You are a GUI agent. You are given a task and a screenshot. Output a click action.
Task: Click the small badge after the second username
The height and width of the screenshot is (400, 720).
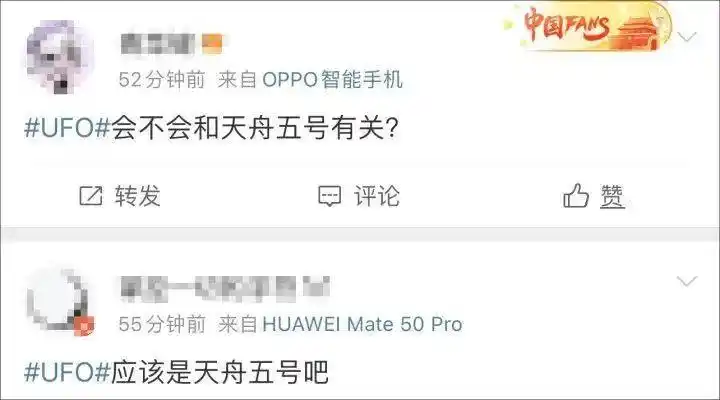(316, 287)
